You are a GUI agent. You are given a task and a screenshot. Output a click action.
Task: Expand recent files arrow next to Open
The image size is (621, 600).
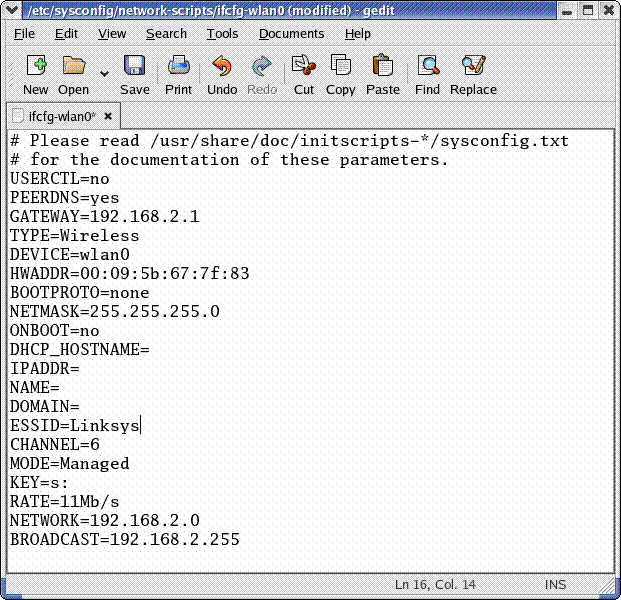pos(104,74)
